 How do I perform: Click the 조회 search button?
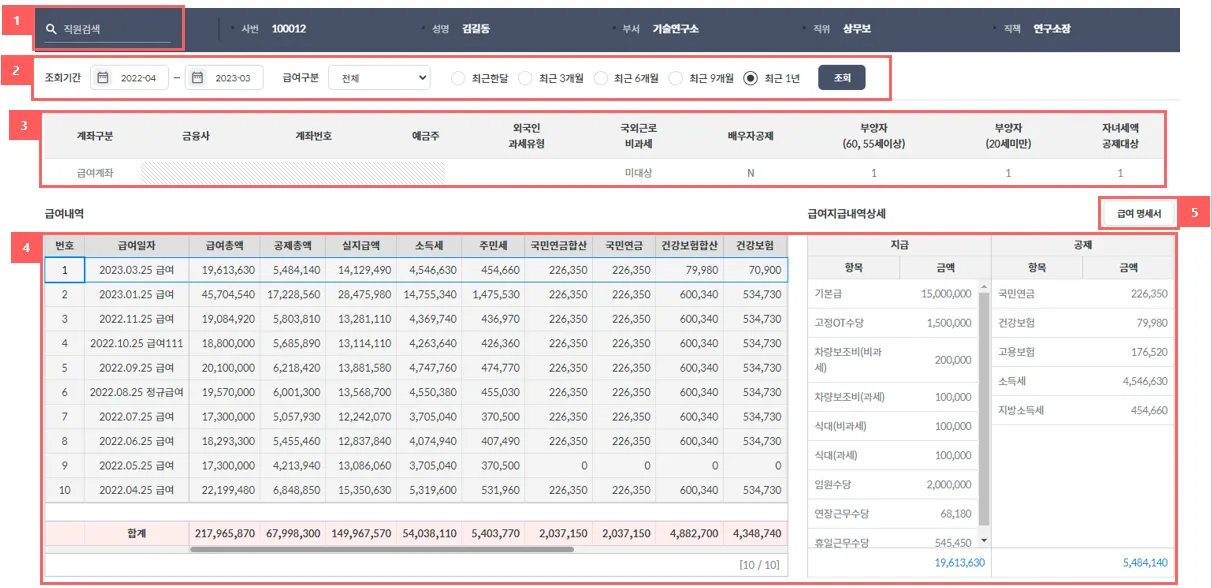coord(841,78)
